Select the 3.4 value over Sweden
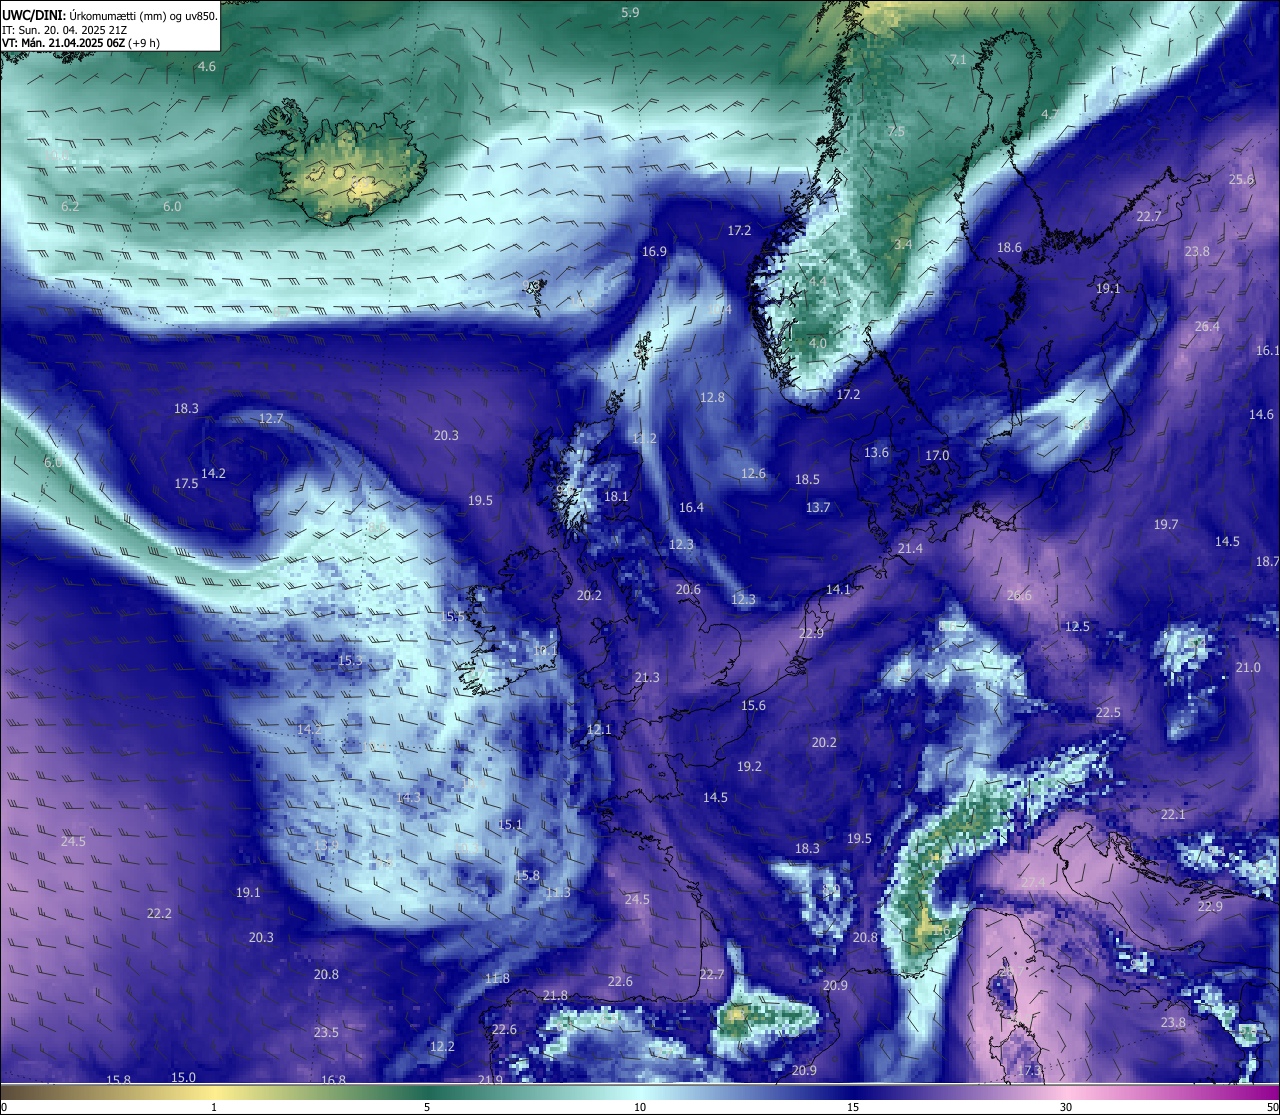Viewport: 1280px width, 1115px height. coord(903,245)
